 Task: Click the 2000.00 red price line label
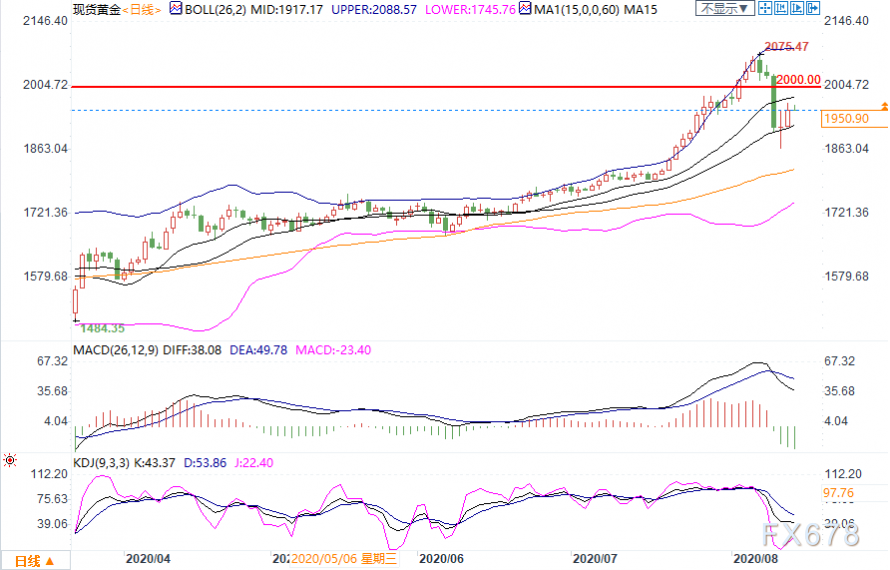[x=798, y=79]
